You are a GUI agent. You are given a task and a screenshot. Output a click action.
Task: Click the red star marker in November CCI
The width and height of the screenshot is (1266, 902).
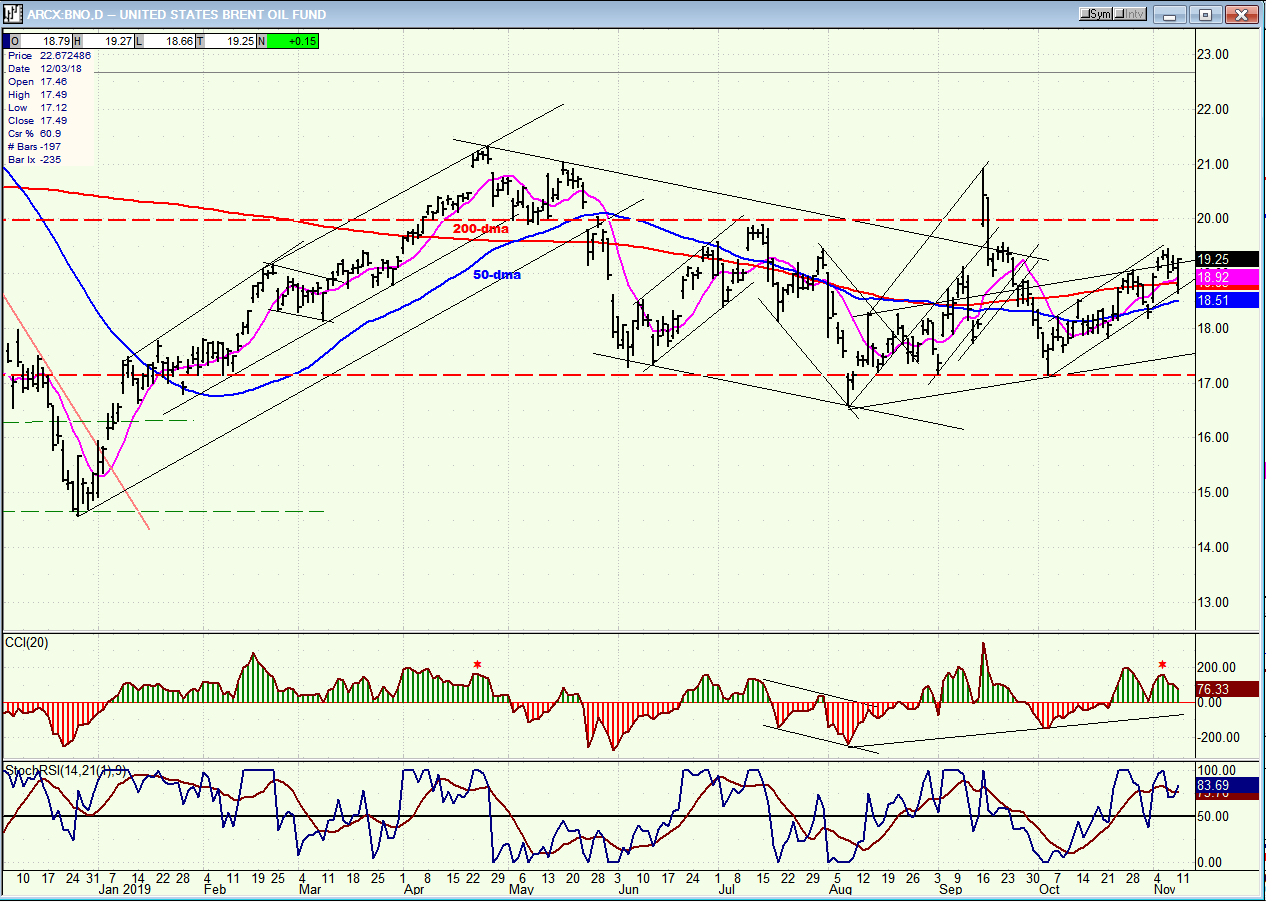coord(1162,665)
